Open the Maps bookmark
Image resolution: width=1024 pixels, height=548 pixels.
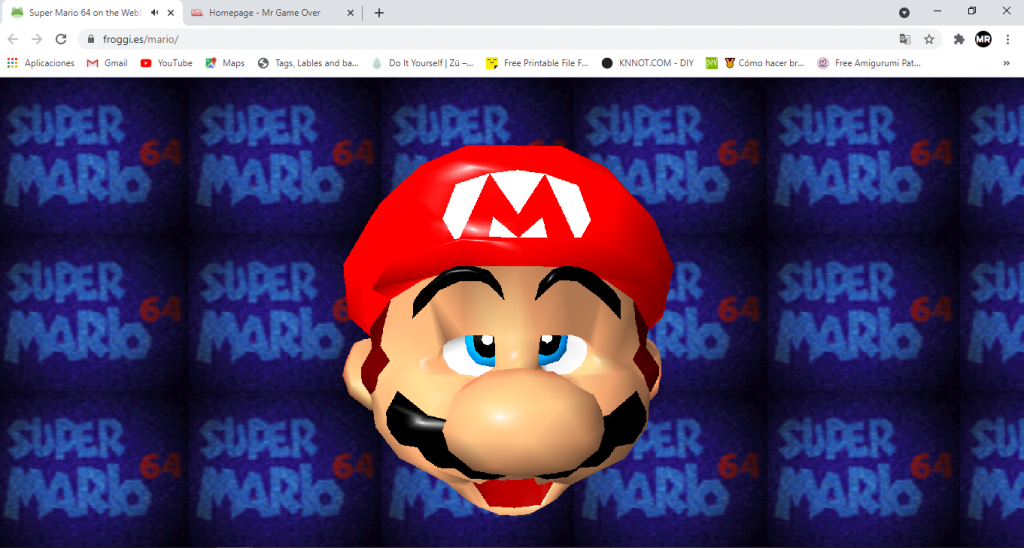click(225, 63)
